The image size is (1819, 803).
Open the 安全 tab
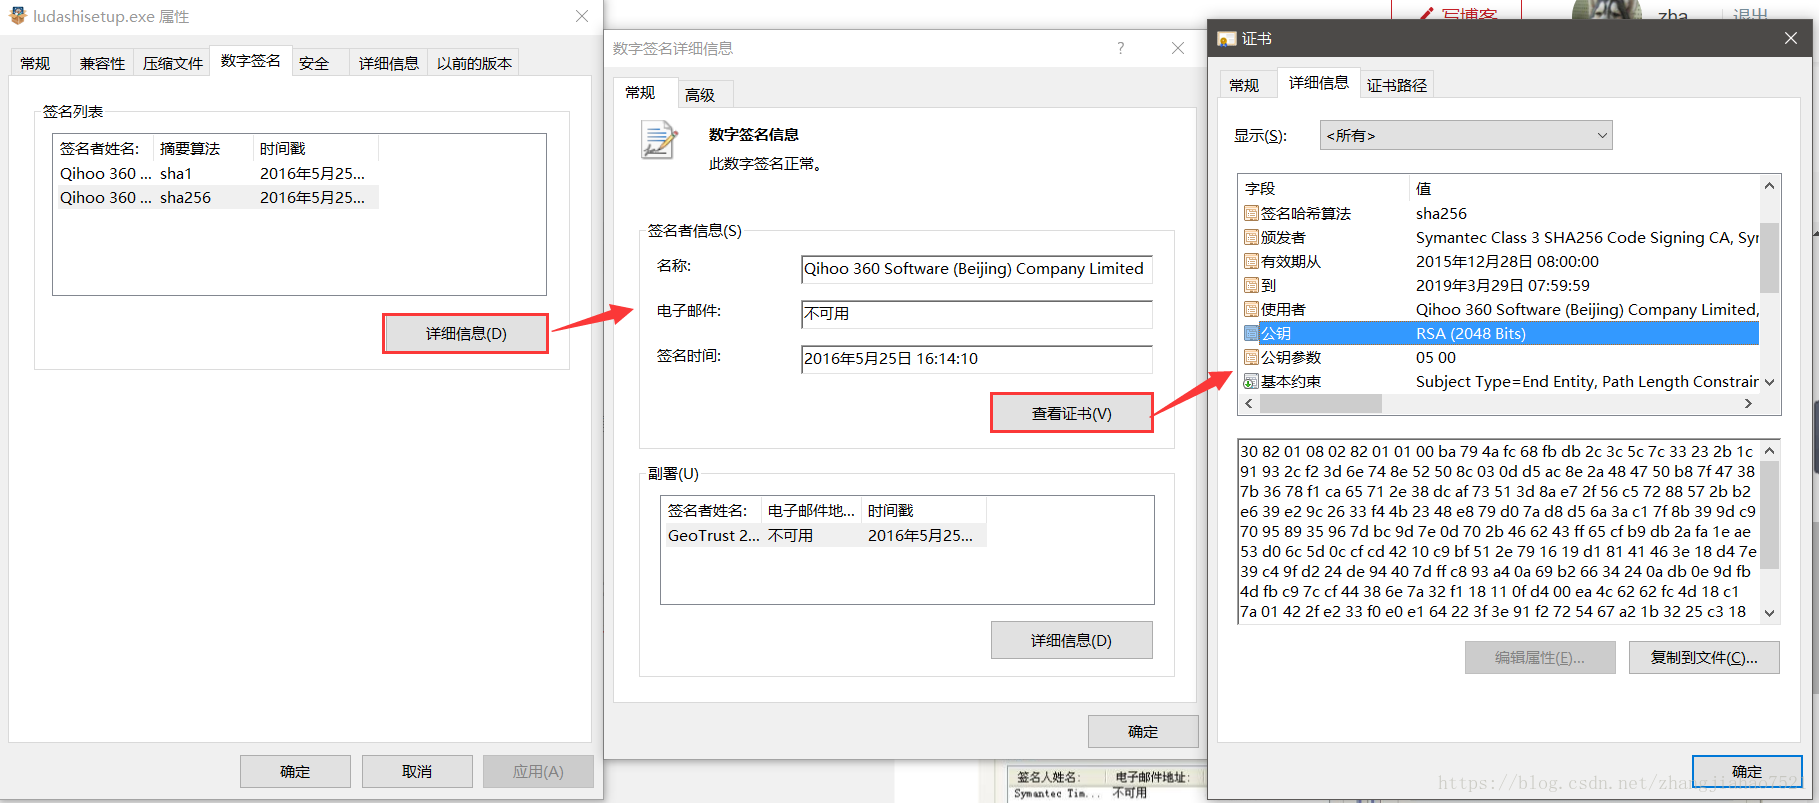tap(314, 63)
